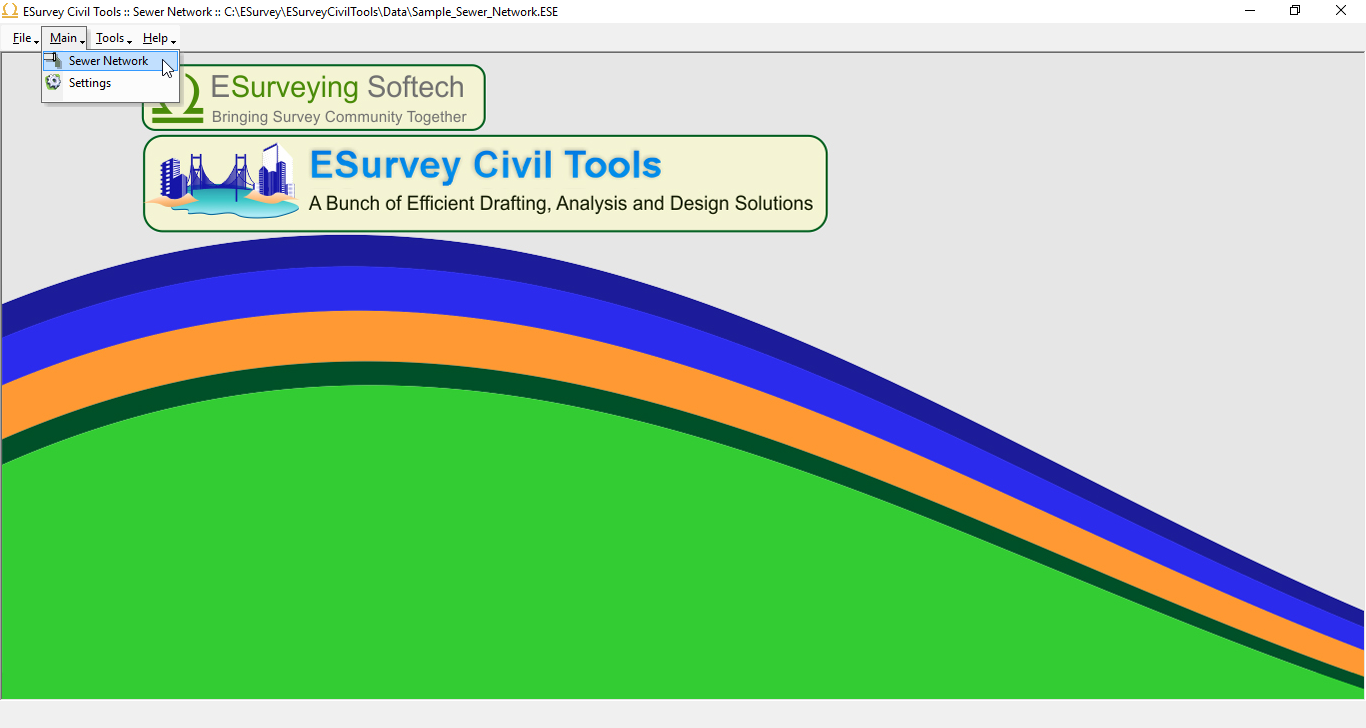Click the Sewer Network pipe icon

tap(55, 60)
